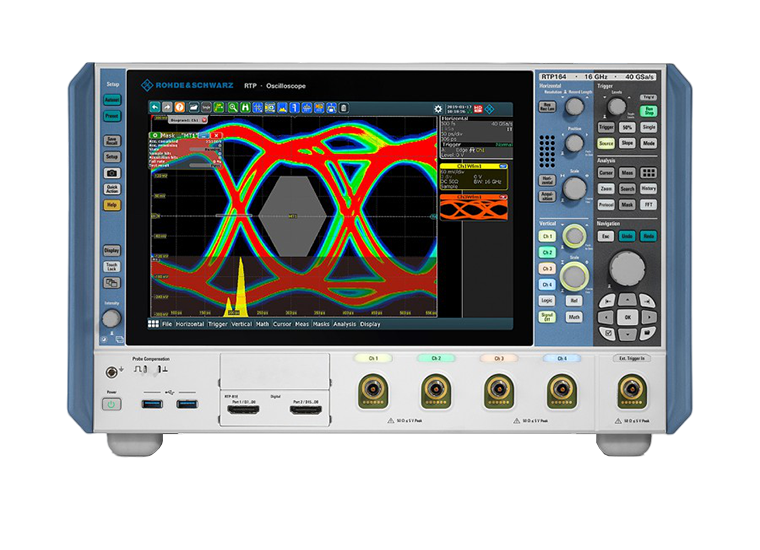Toggle the green Run Stop key
The image size is (760, 550).
click(x=649, y=111)
